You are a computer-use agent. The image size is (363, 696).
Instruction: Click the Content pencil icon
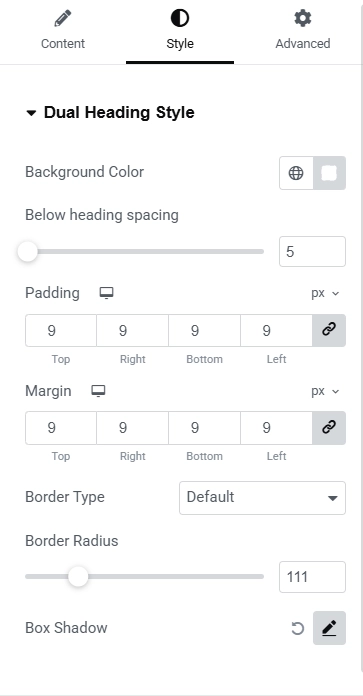coord(63,19)
